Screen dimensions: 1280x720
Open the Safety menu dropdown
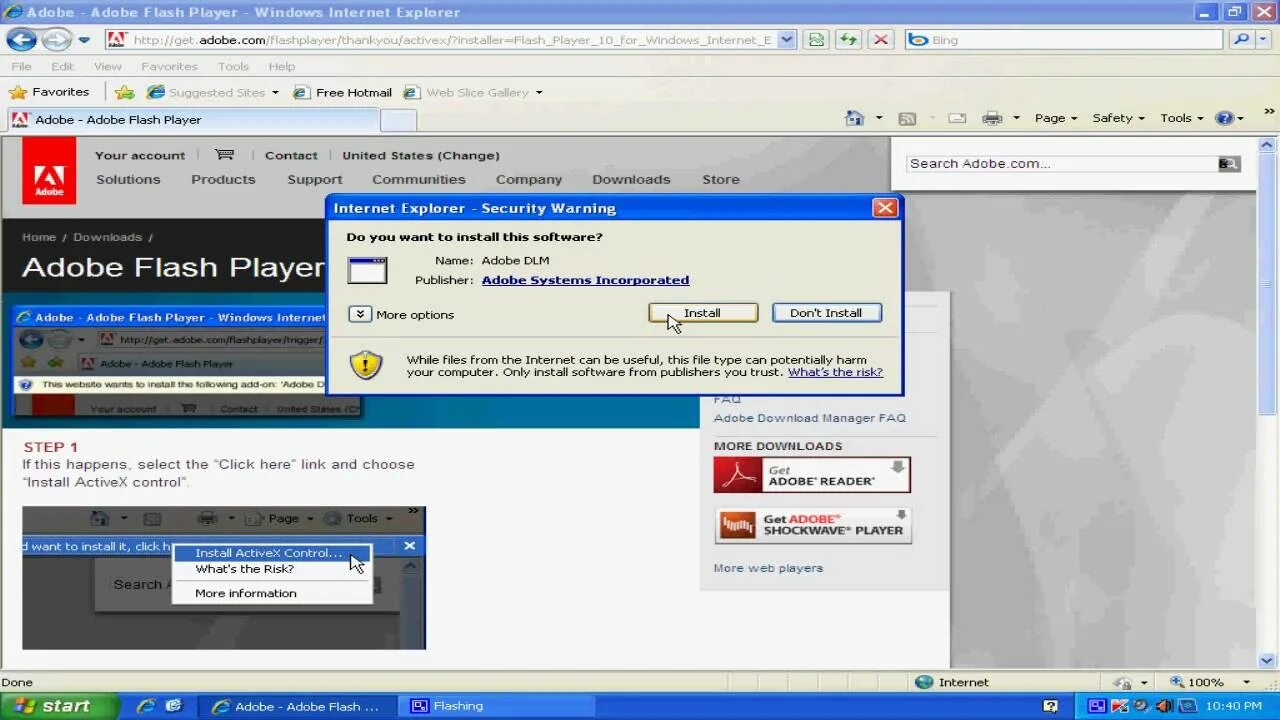point(1118,118)
